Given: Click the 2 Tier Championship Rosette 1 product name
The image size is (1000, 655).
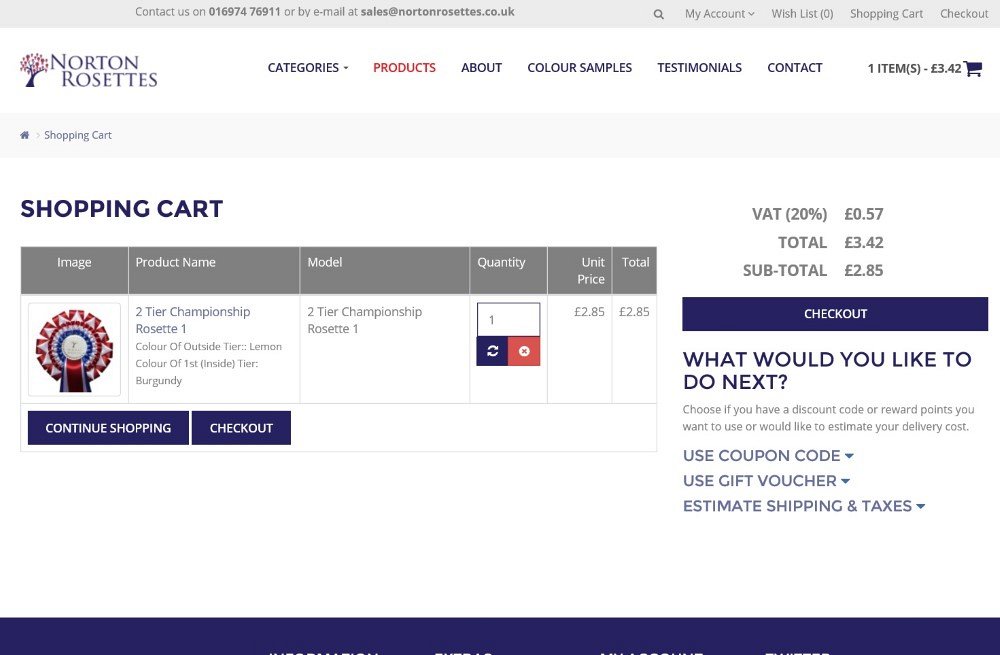Looking at the screenshot, I should click(x=193, y=320).
